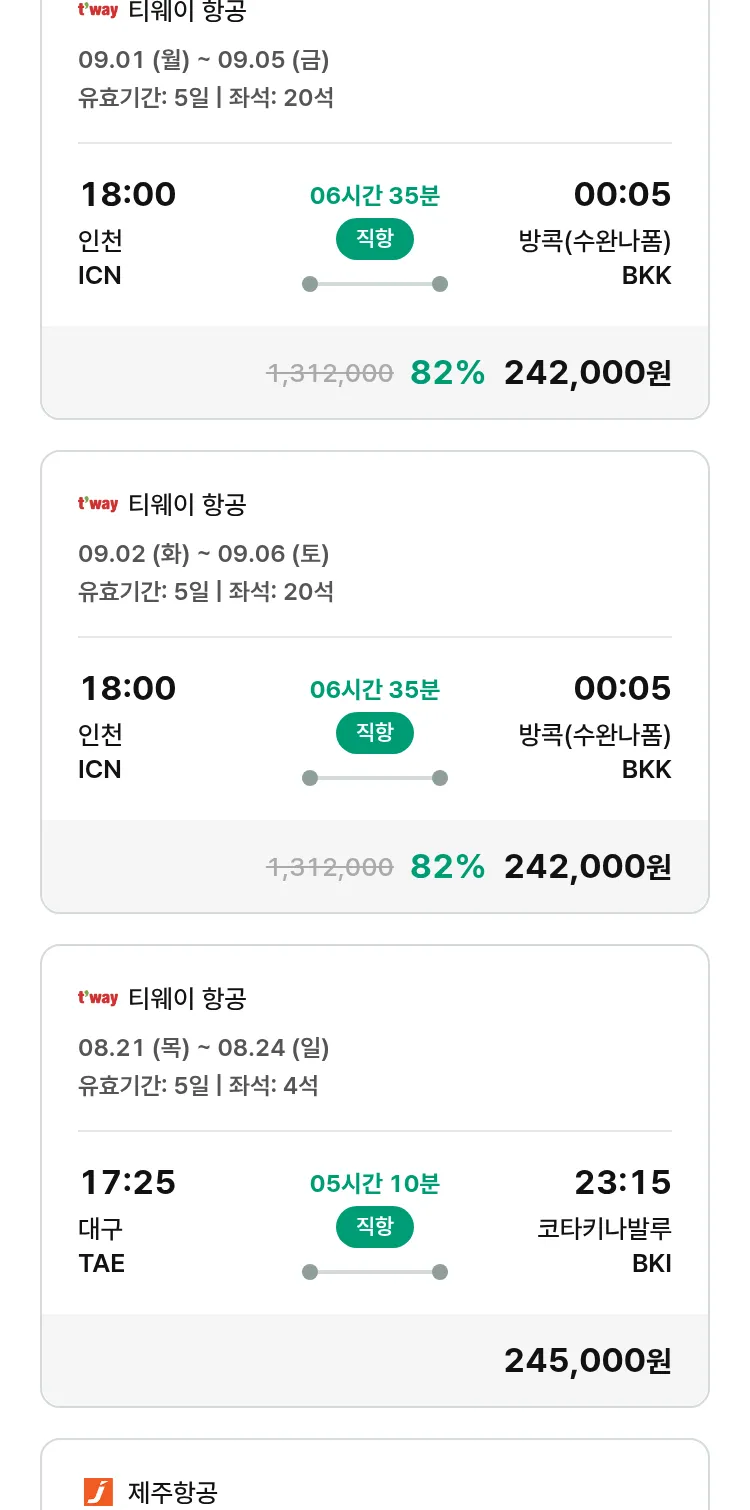Image resolution: width=750 pixels, height=1510 pixels.
Task: Click the route line on the Daegu flight
Action: click(x=375, y=1272)
